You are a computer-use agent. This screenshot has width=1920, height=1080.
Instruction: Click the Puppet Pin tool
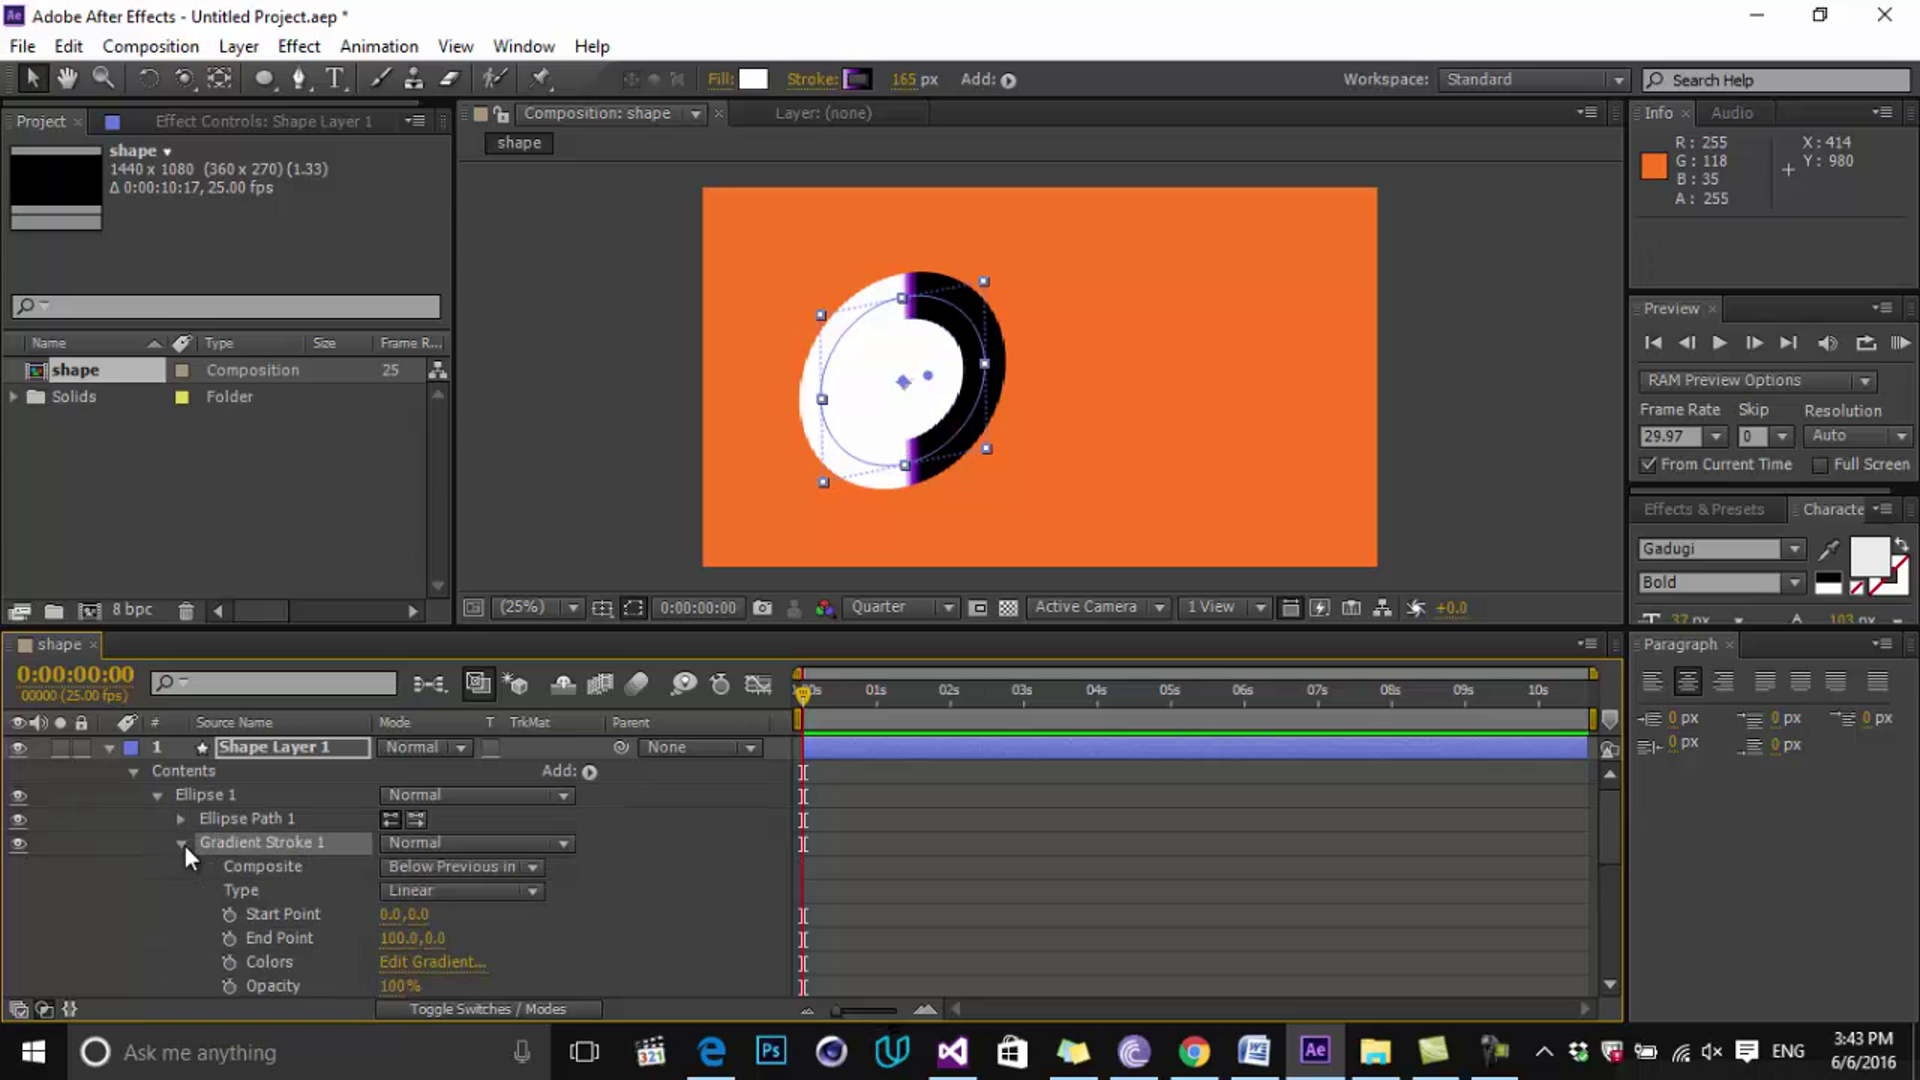click(540, 78)
